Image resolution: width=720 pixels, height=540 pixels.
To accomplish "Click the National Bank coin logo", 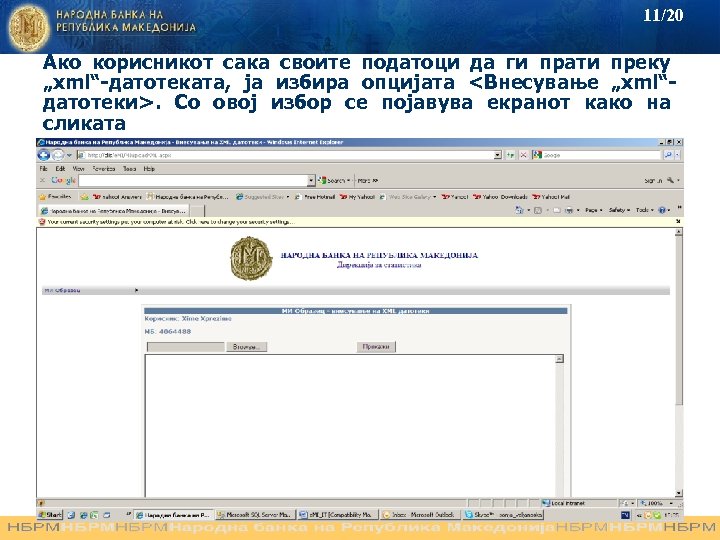I will (251, 259).
